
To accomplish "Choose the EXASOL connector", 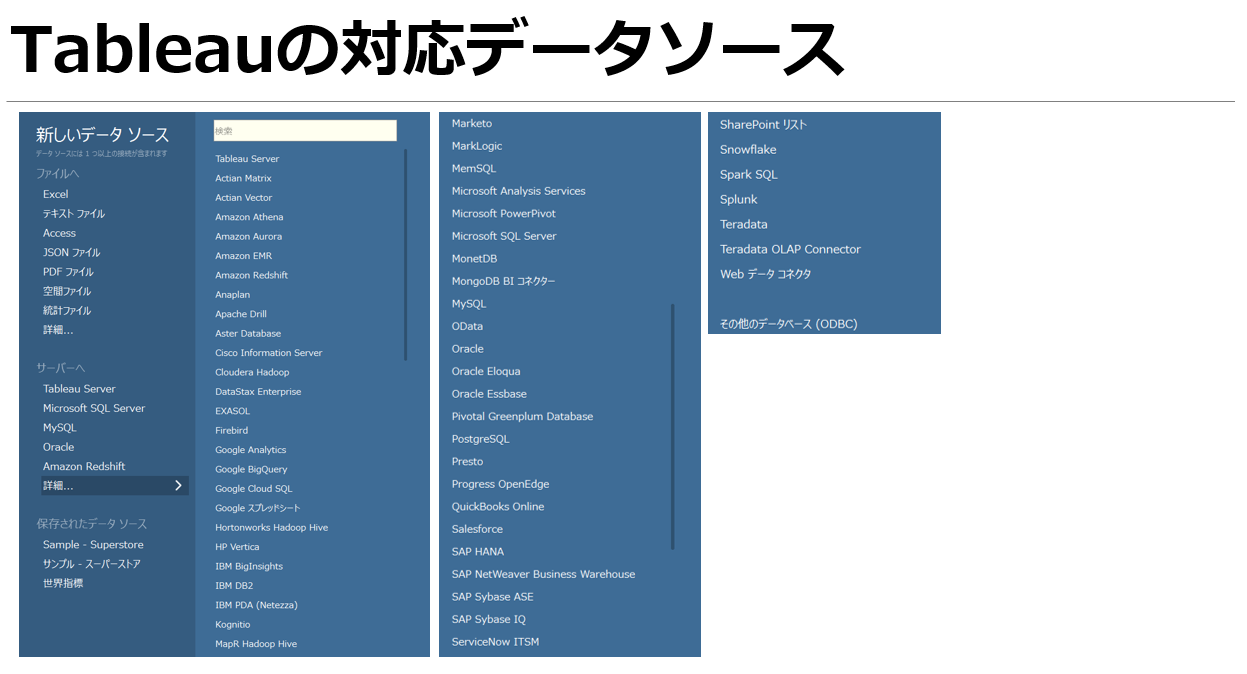I will pyautogui.click(x=233, y=411).
